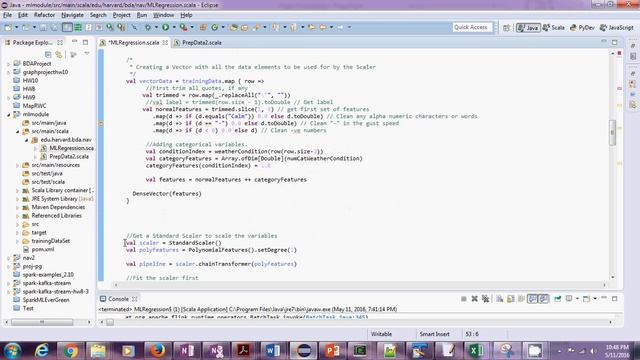The image size is (640, 360).
Task: Click the Debug bug icon
Action: (x=148, y=27)
